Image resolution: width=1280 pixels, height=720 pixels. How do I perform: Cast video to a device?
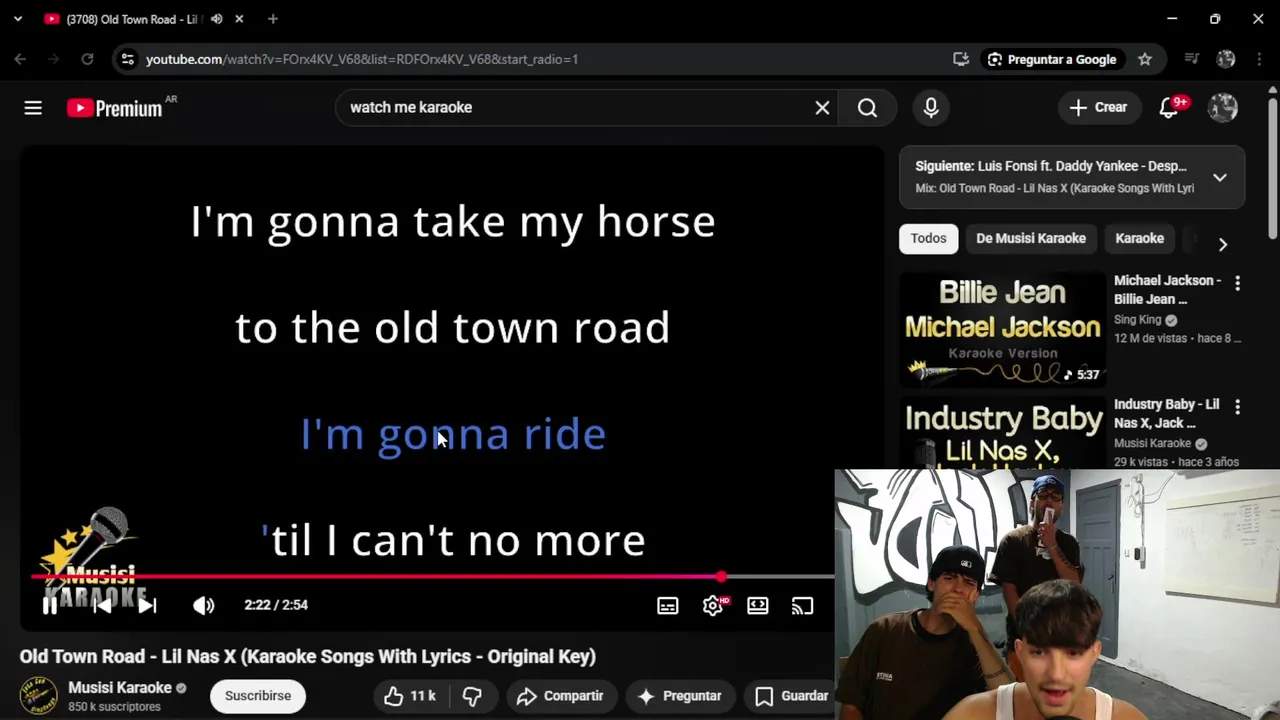tap(803, 605)
